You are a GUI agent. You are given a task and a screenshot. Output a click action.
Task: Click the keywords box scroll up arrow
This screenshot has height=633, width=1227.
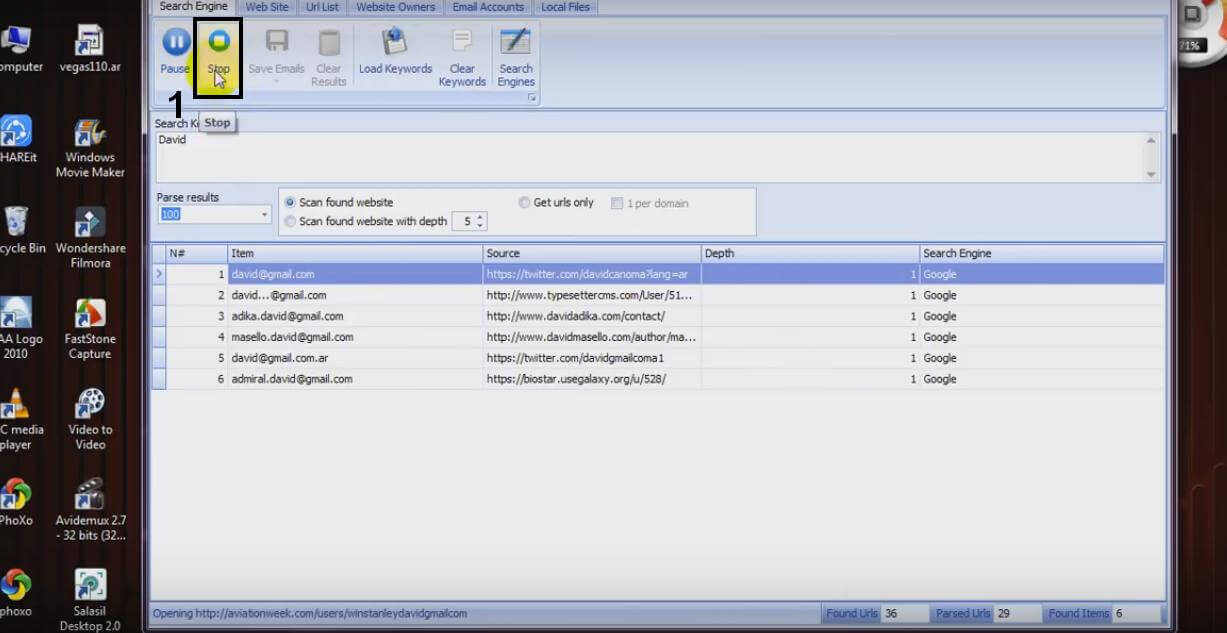(1152, 140)
